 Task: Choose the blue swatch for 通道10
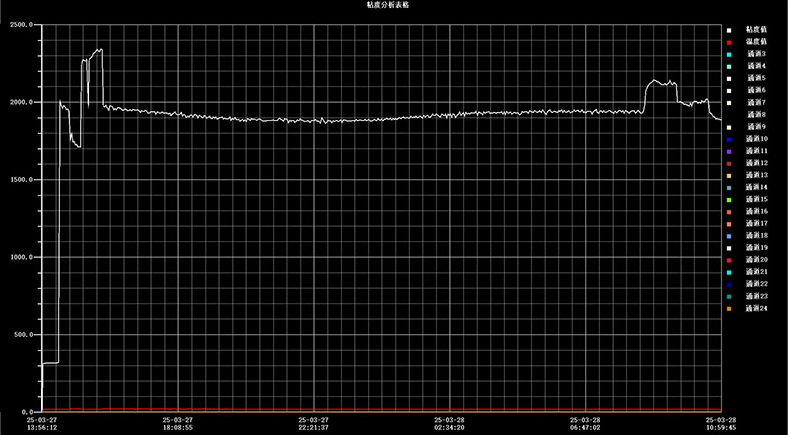(x=729, y=139)
